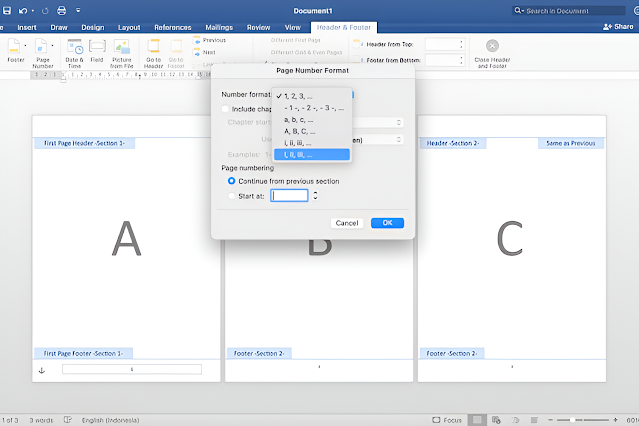The image size is (639, 426).
Task: Adjust the zoom slider in status bar
Action: [x=572, y=420]
